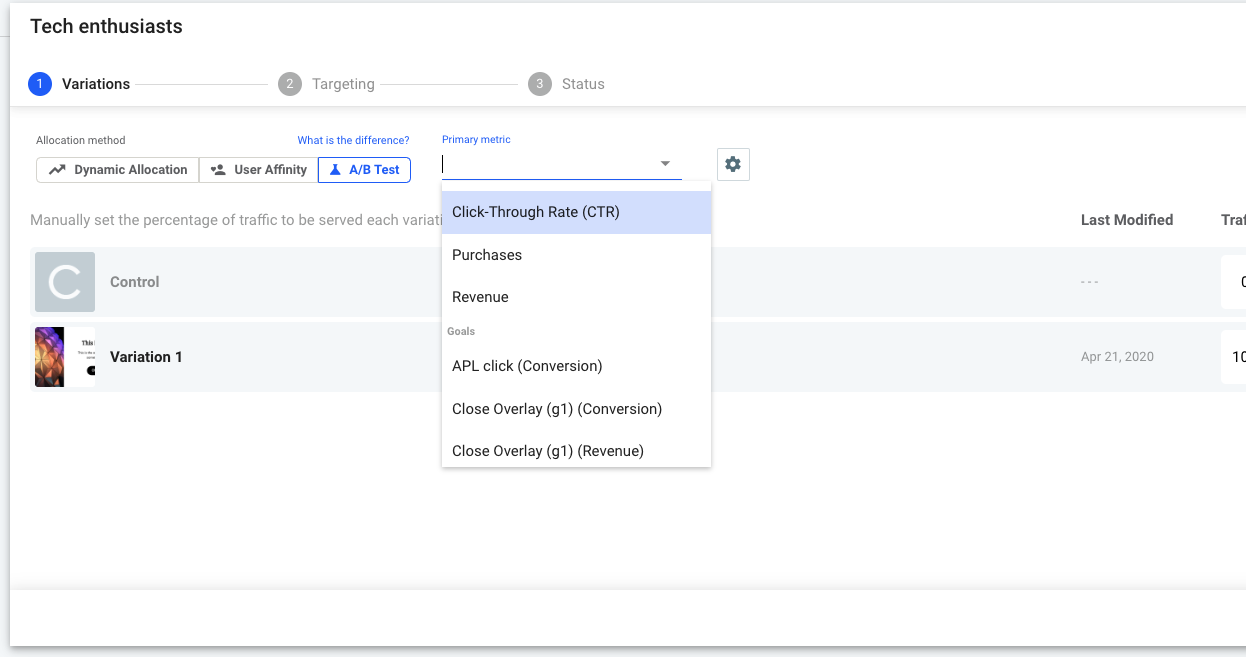Select the Dynamic Allocation method
Screen dimensions: 1246x657
pyautogui.click(x=118, y=170)
